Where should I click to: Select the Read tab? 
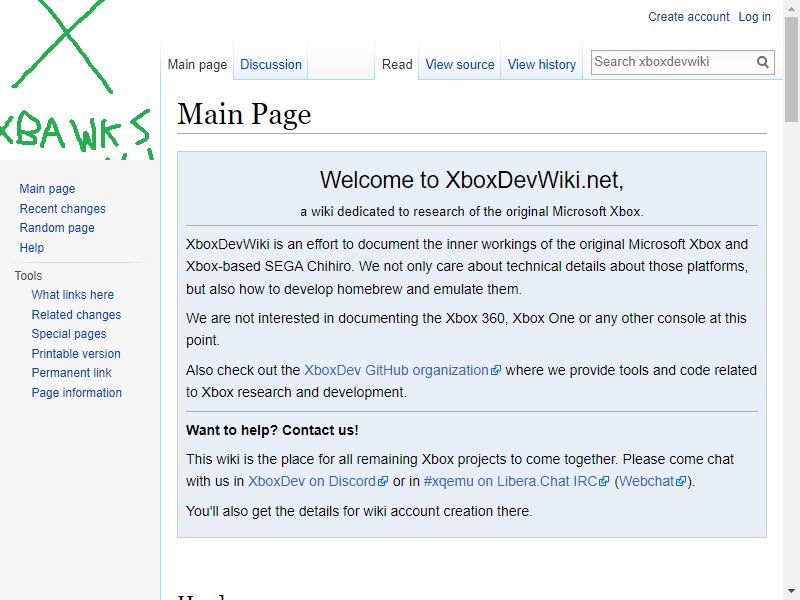coord(397,65)
